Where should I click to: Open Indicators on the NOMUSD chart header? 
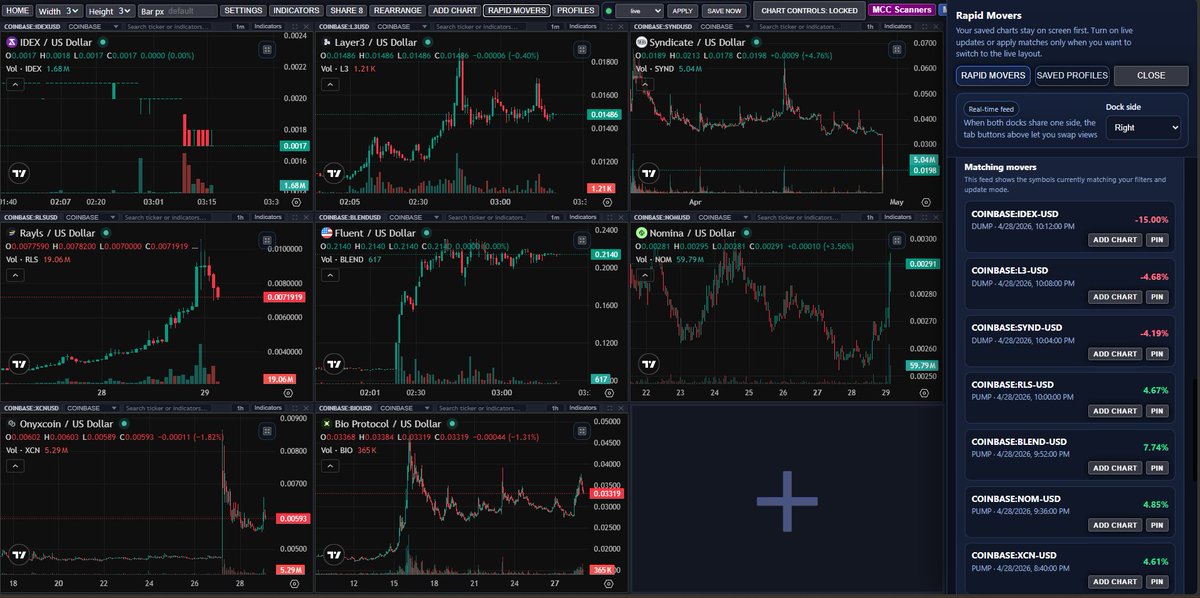tap(898, 216)
